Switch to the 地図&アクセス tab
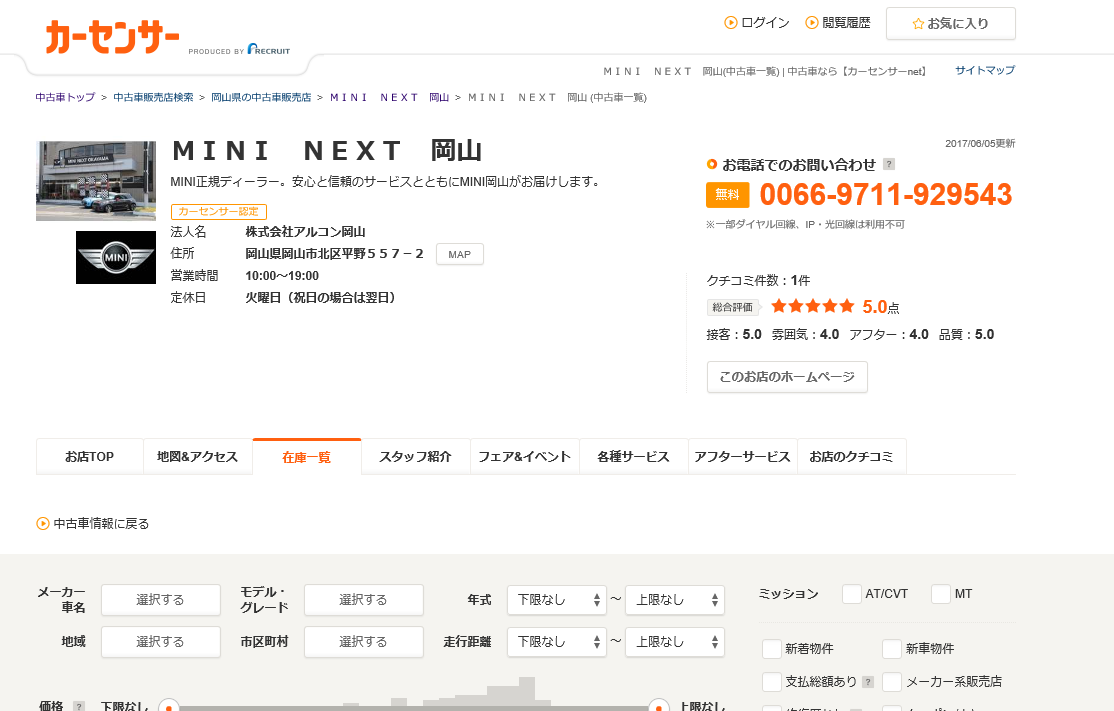 198,457
